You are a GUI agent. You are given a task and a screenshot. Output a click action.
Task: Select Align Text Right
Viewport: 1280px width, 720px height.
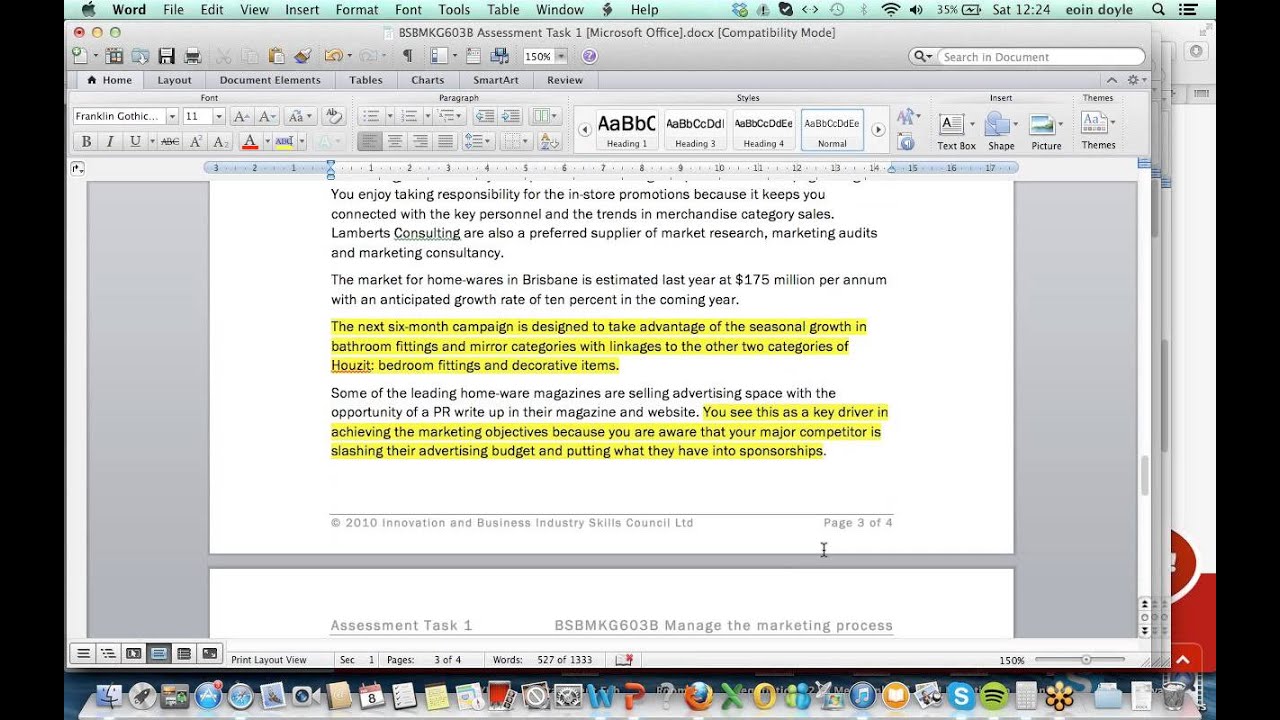pyautogui.click(x=420, y=142)
